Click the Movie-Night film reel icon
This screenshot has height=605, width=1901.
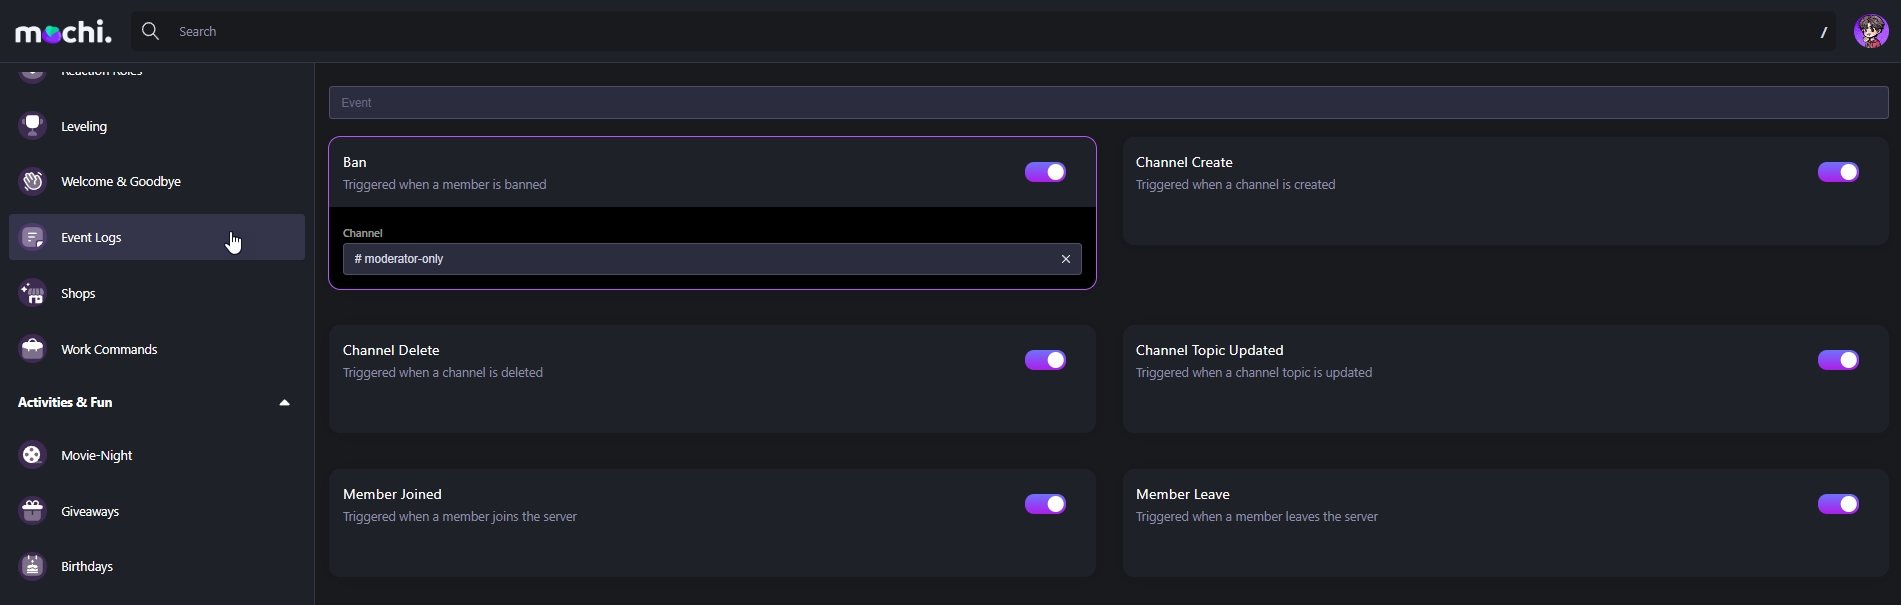pos(33,455)
